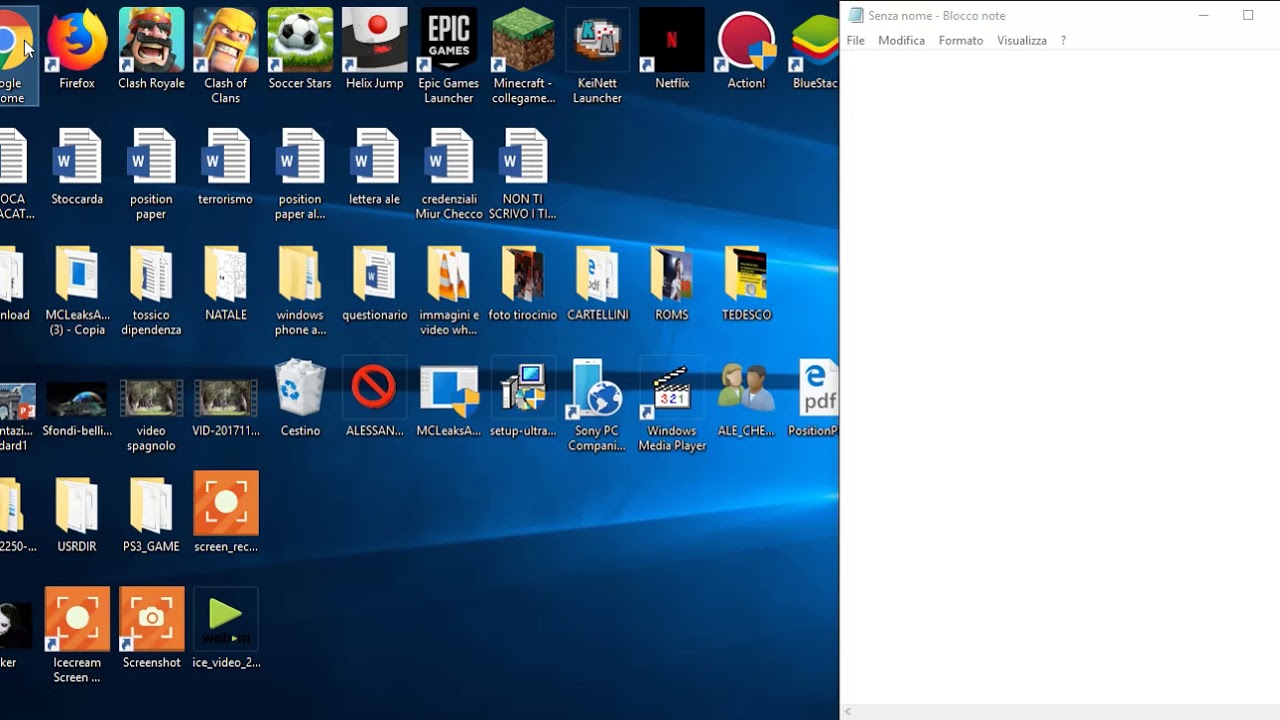Select the tossico dipendenza folder
1280x720 pixels.
pyautogui.click(x=151, y=290)
